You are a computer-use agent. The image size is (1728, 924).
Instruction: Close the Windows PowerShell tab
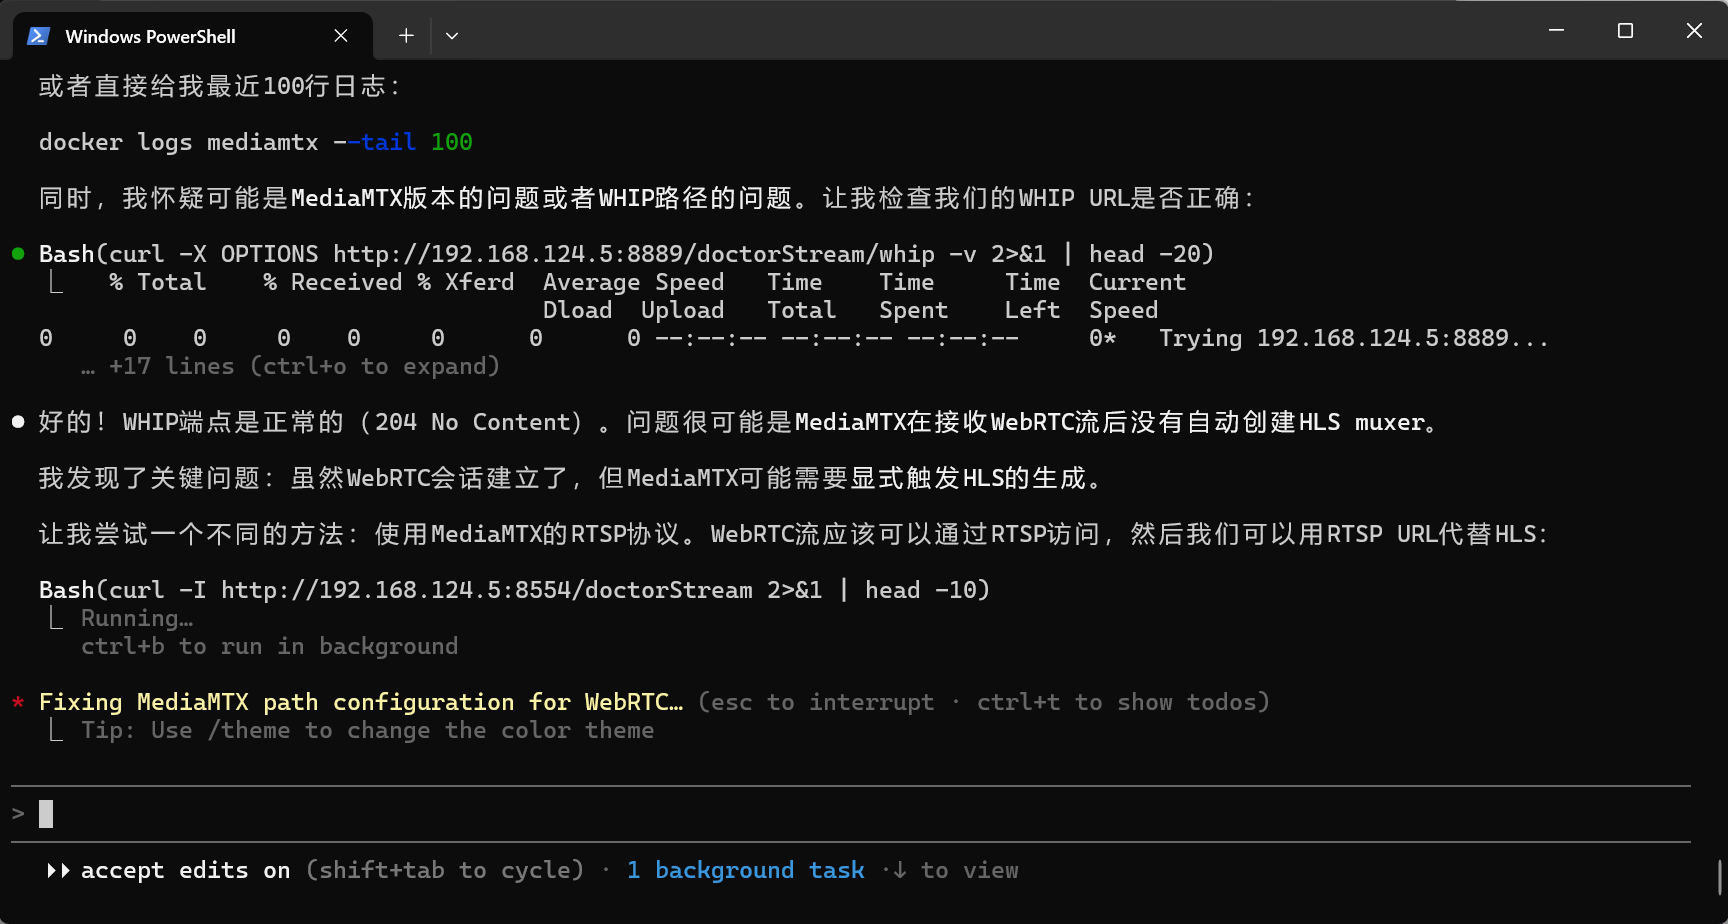click(341, 36)
